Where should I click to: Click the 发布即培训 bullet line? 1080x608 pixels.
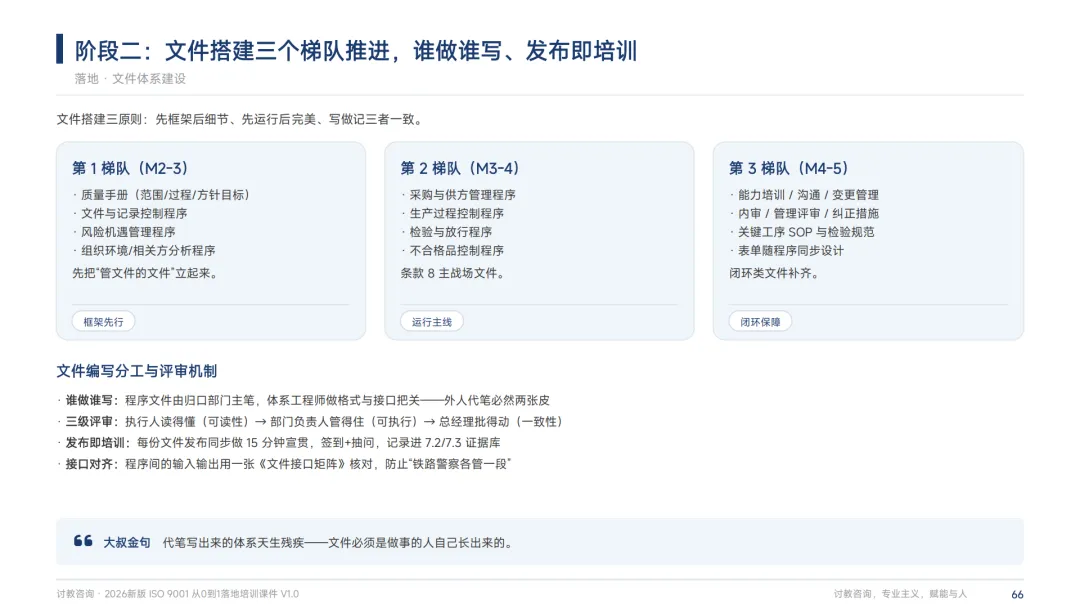click(x=280, y=443)
